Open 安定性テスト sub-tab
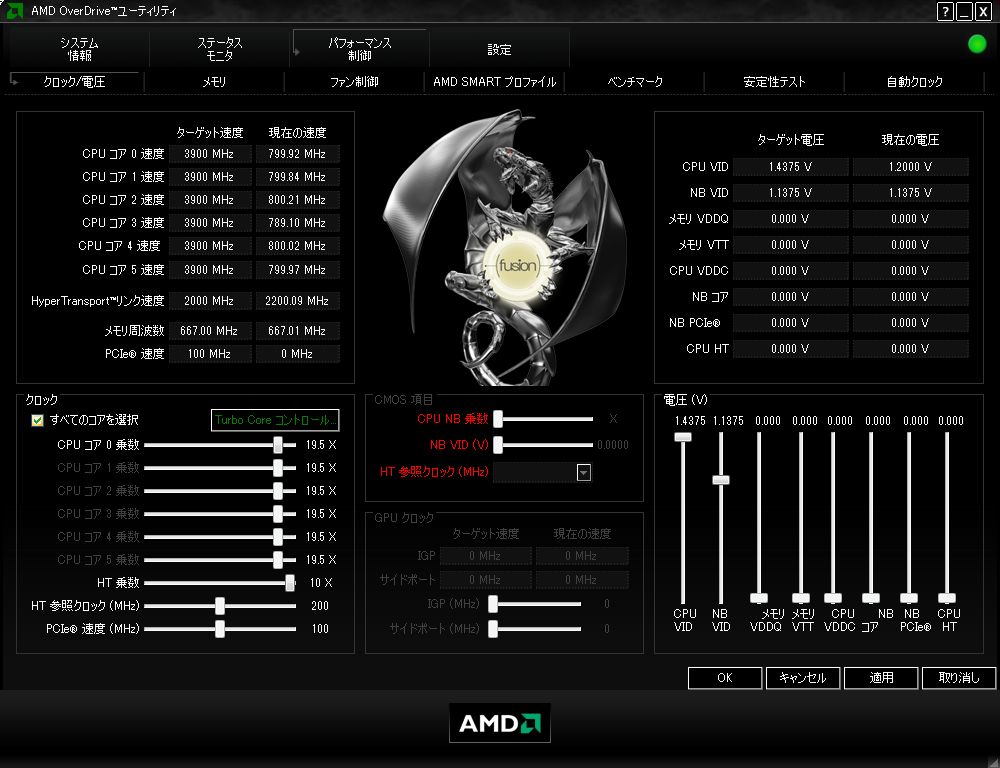The height and width of the screenshot is (768, 1000). point(774,82)
